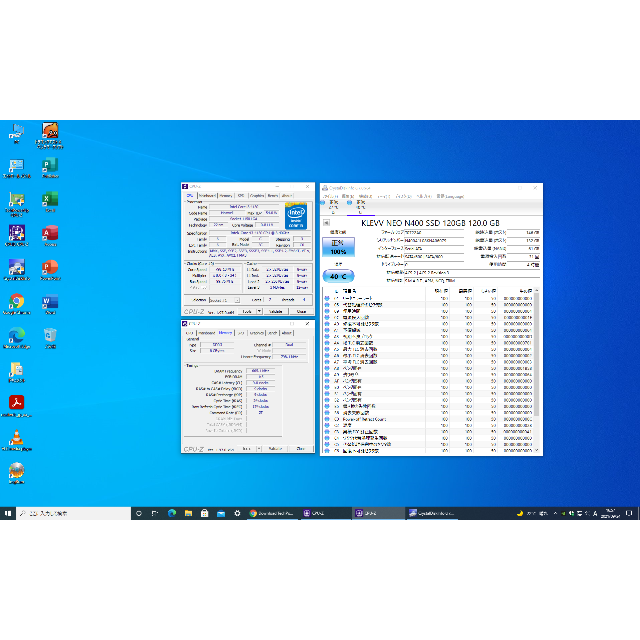Open the Recycle Bin on the desktop
640x640 pixels.
50,338
